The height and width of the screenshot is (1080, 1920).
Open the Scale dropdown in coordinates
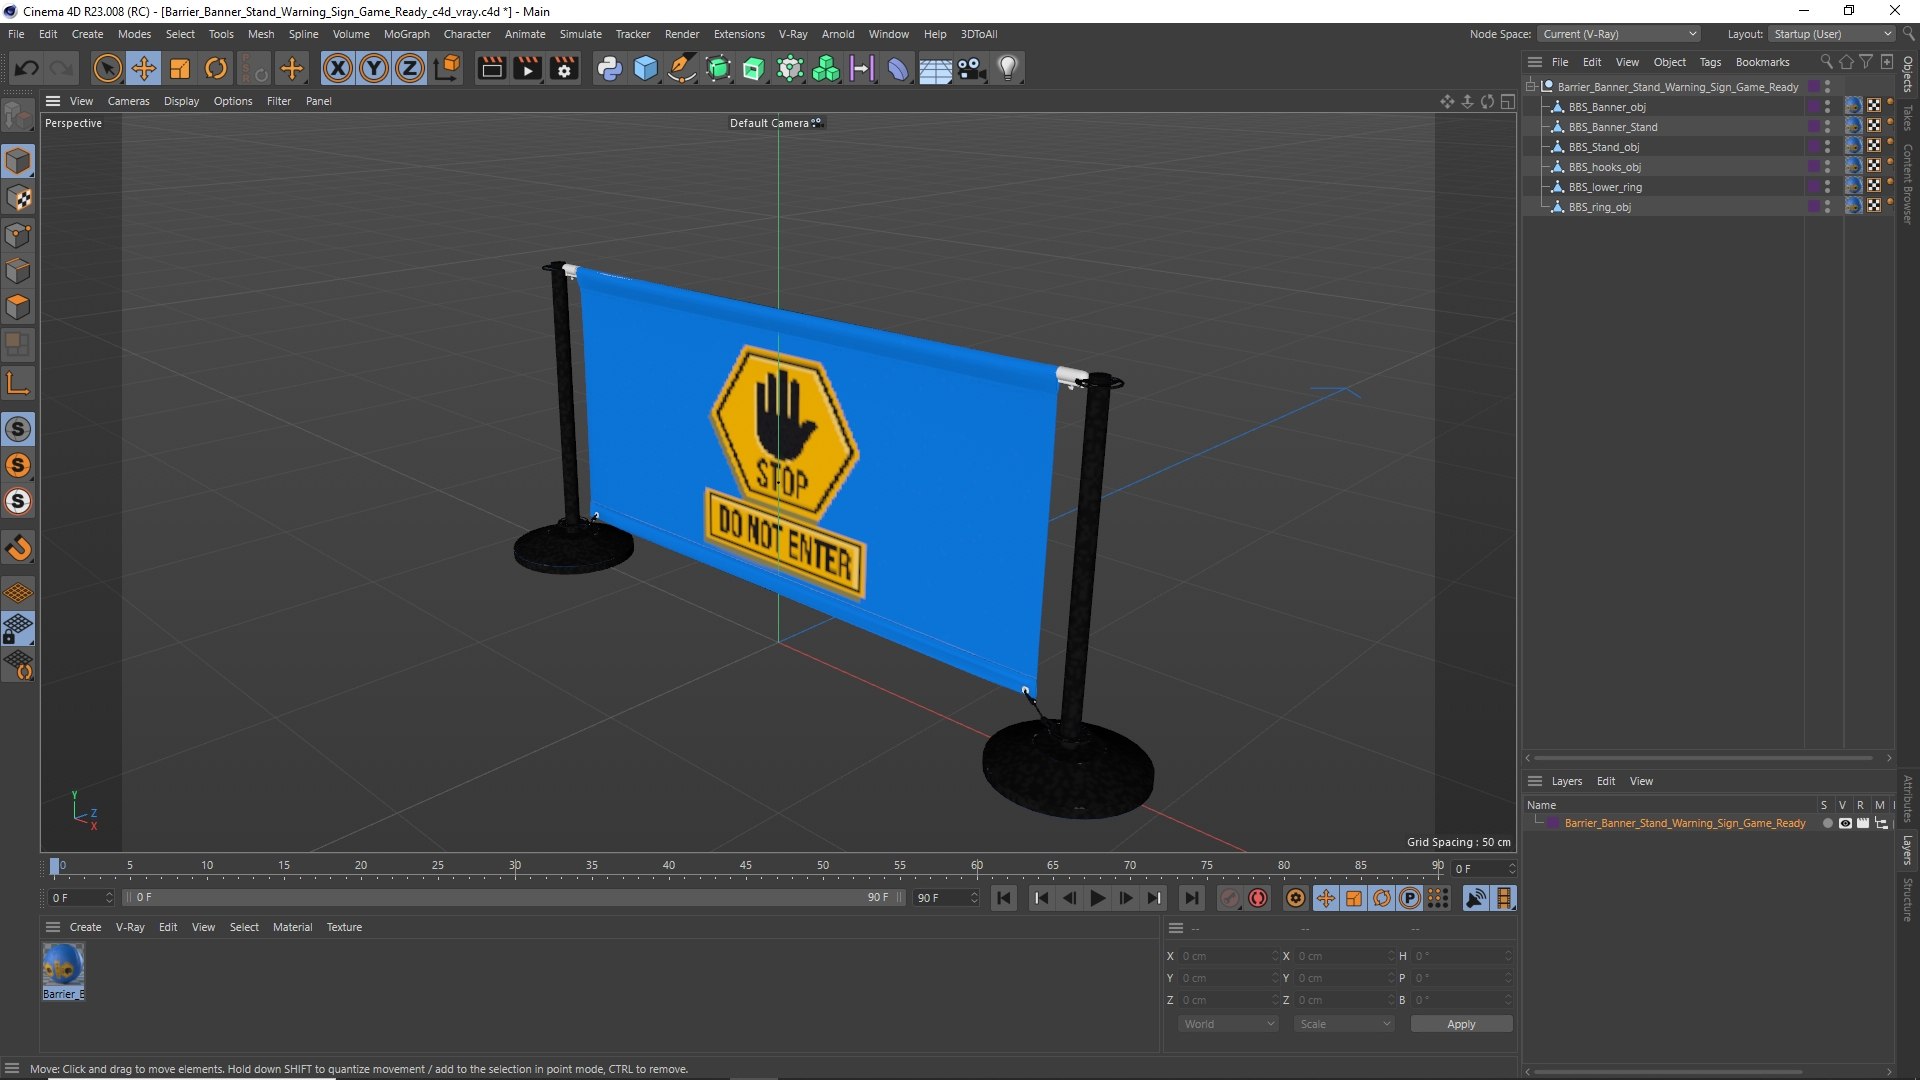coord(1344,1024)
